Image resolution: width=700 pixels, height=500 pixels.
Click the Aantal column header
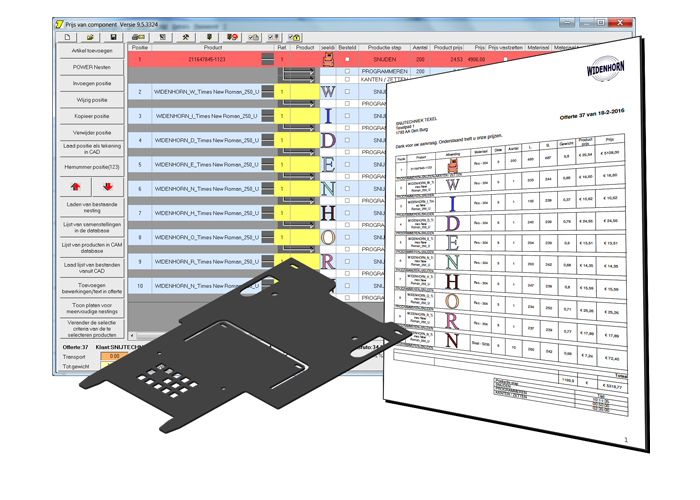pos(420,47)
